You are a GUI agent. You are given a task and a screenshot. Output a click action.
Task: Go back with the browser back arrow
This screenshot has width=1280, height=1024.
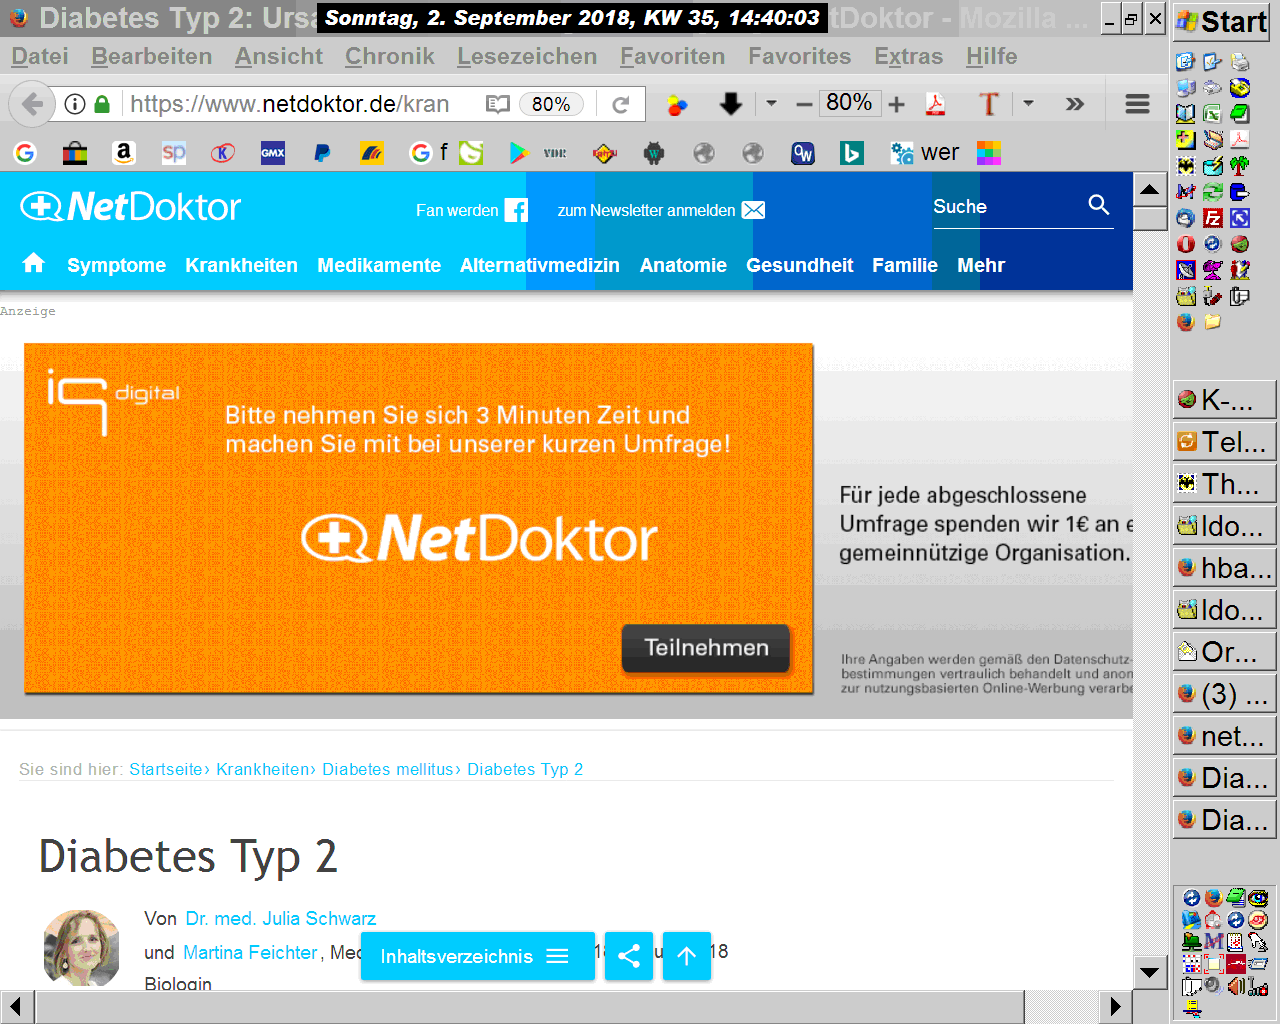pyautogui.click(x=33, y=104)
